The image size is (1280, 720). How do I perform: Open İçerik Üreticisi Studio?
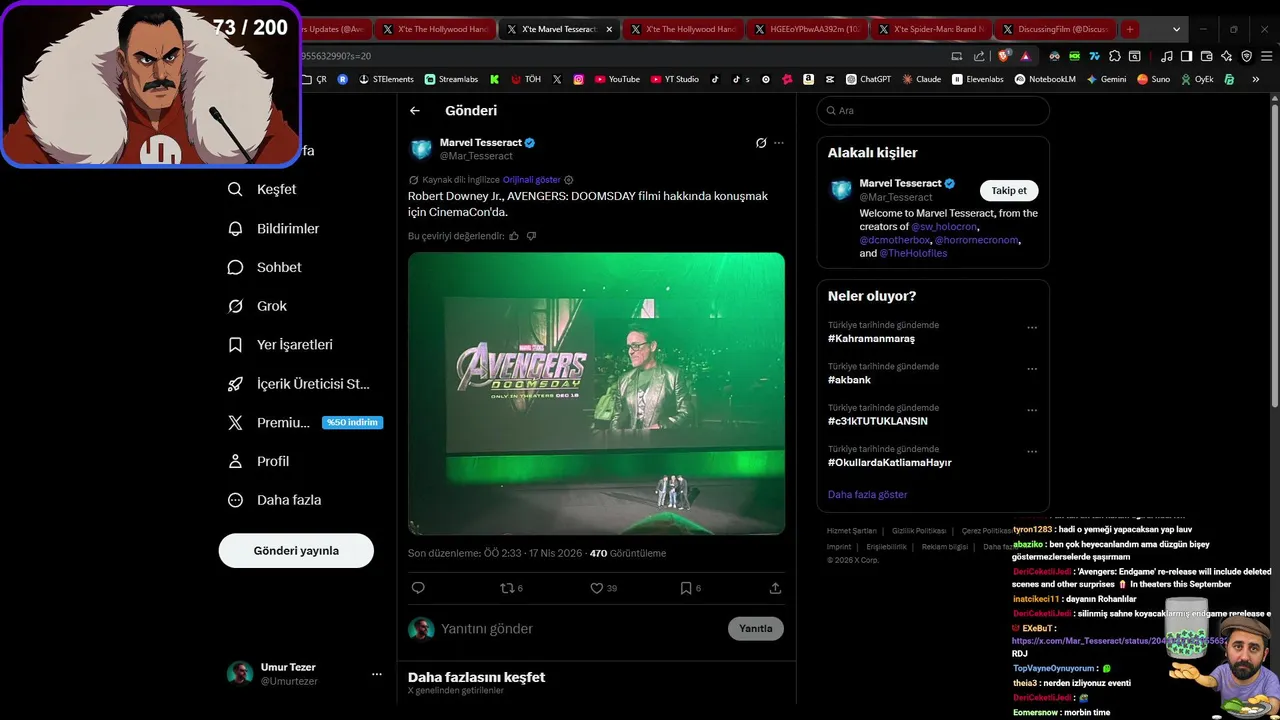click(299, 384)
